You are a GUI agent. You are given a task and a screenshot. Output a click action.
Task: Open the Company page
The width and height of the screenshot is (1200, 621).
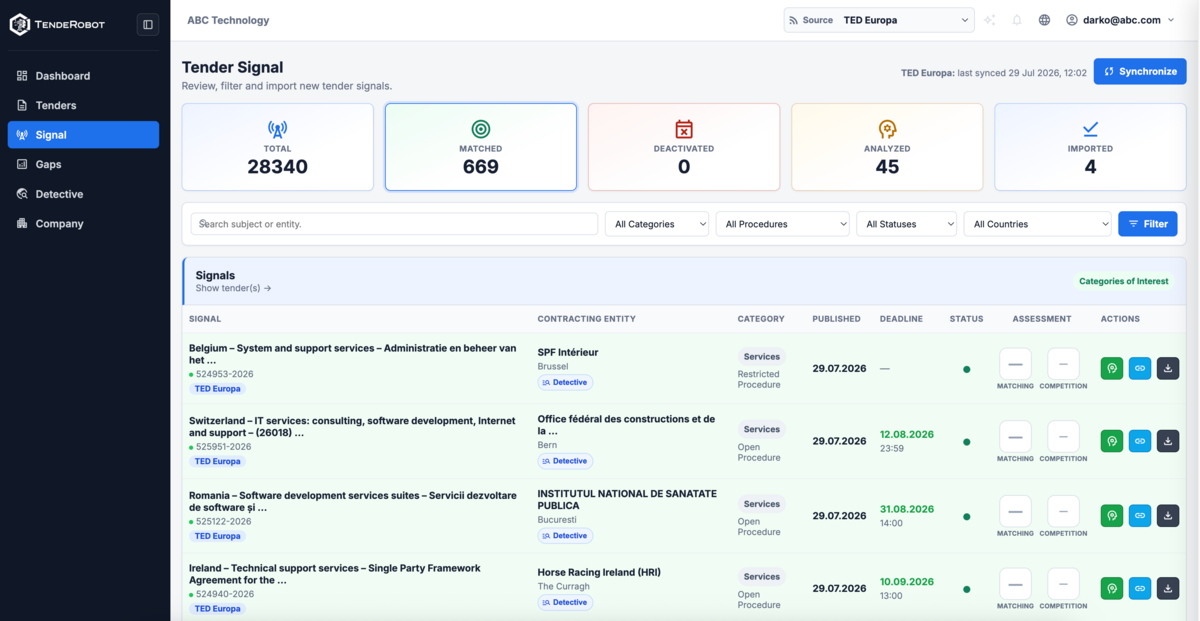pyautogui.click(x=83, y=224)
